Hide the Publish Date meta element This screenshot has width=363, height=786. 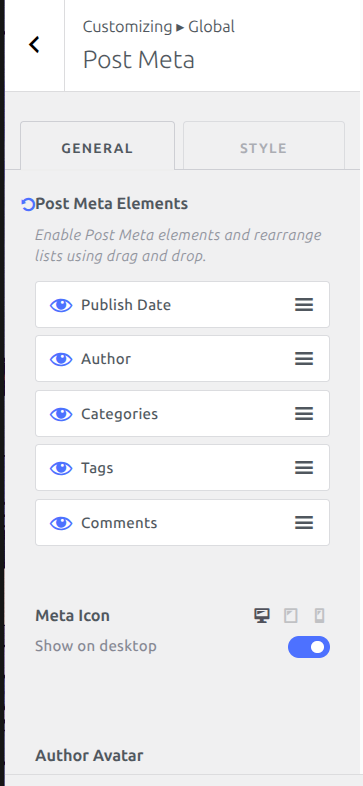61,305
